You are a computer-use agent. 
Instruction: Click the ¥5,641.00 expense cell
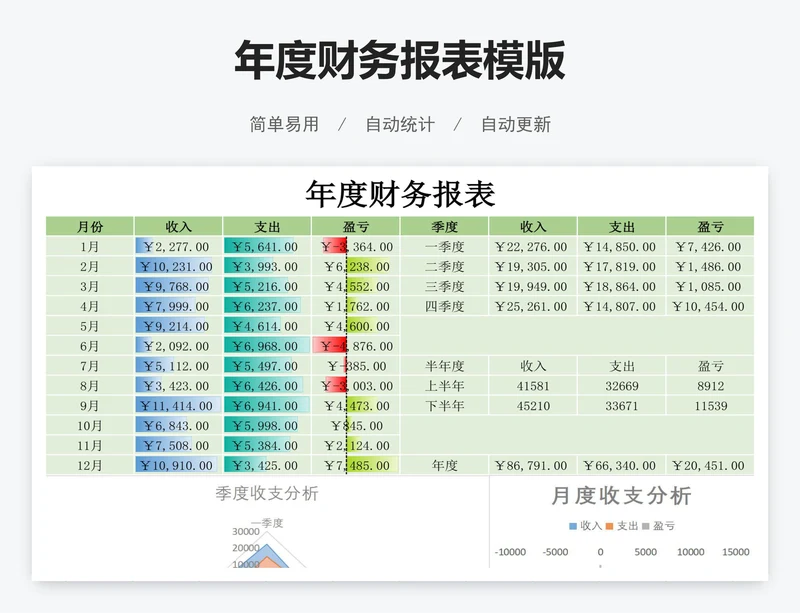coord(267,247)
